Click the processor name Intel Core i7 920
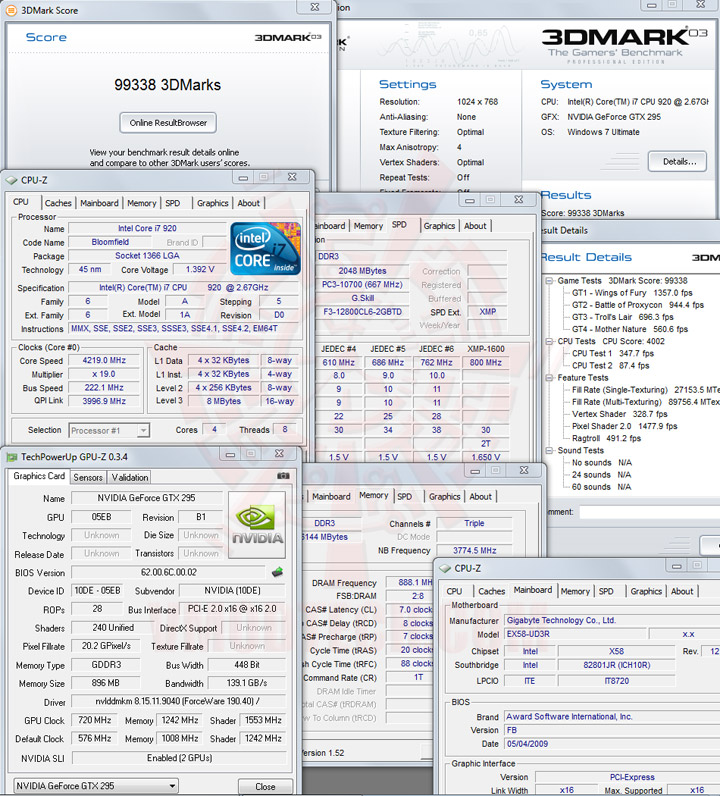The height and width of the screenshot is (796, 720). click(147, 229)
